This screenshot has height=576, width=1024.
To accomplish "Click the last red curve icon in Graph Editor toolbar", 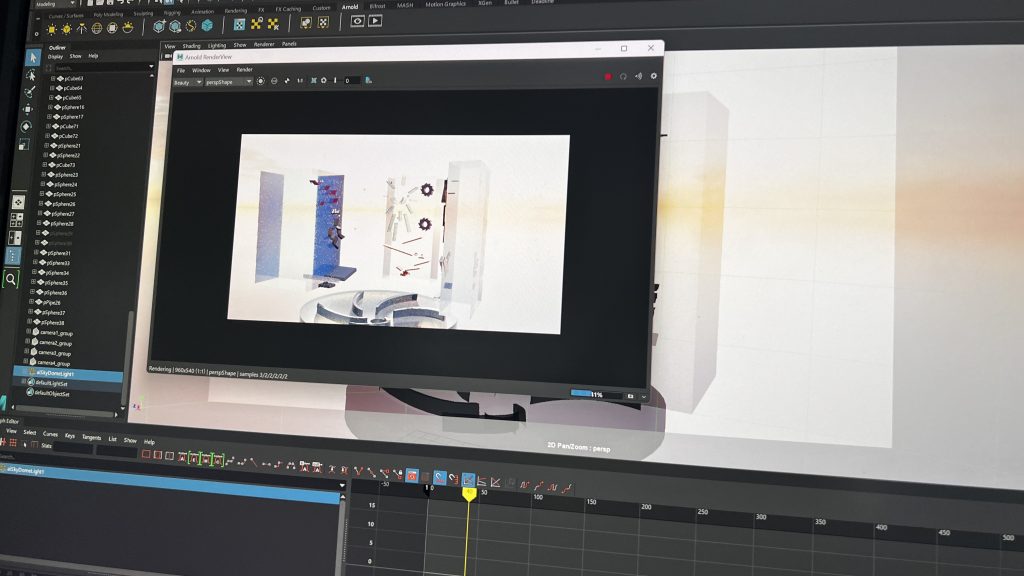I will click(568, 488).
